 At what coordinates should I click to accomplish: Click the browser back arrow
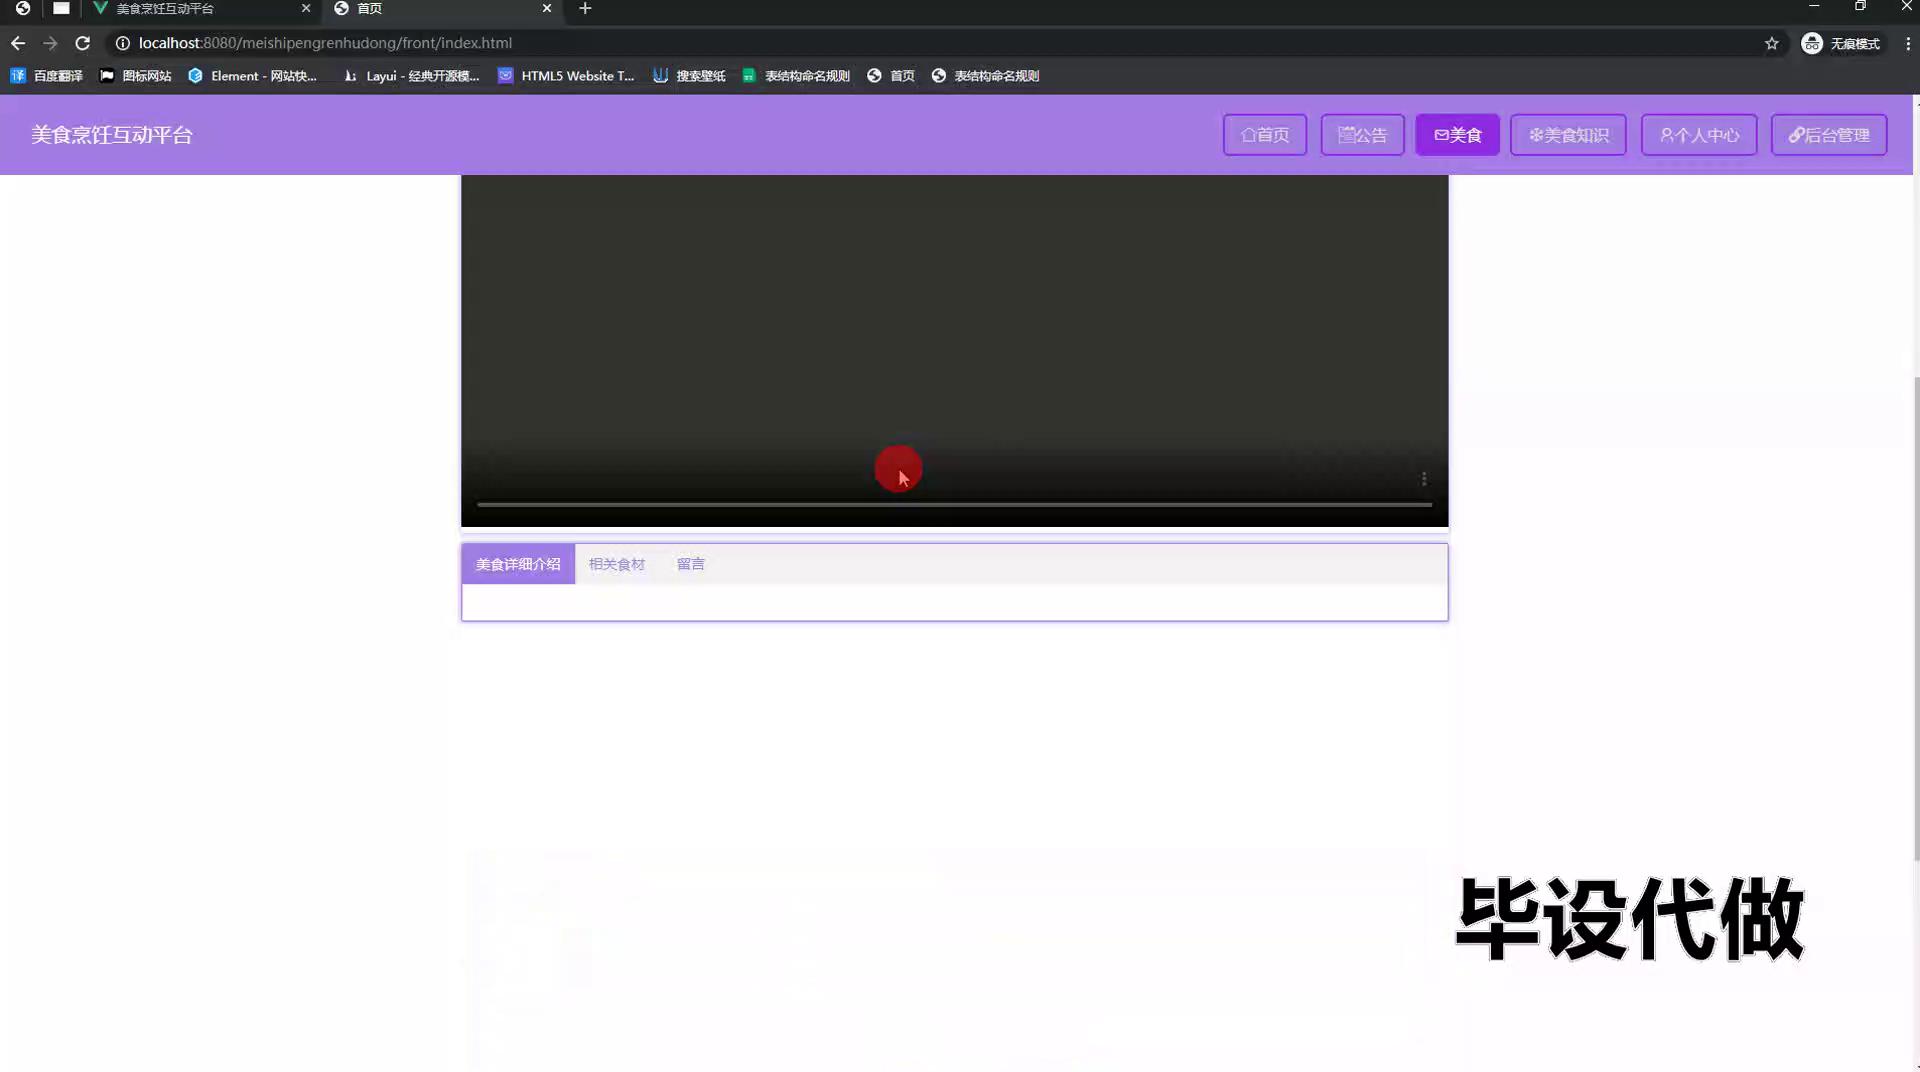pyautogui.click(x=18, y=43)
